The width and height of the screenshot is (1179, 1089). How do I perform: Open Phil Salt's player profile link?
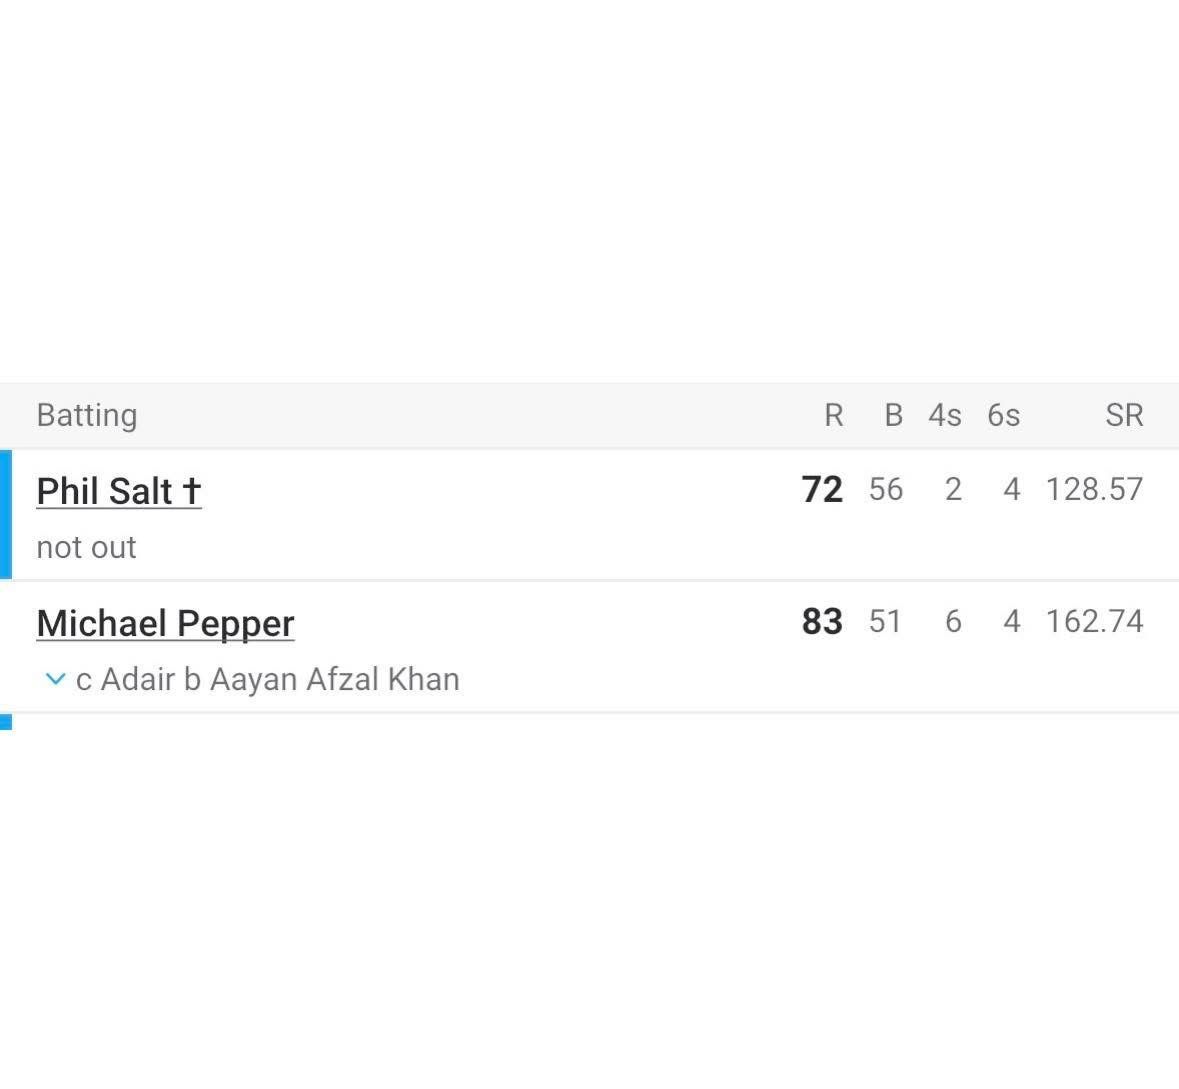click(103, 491)
